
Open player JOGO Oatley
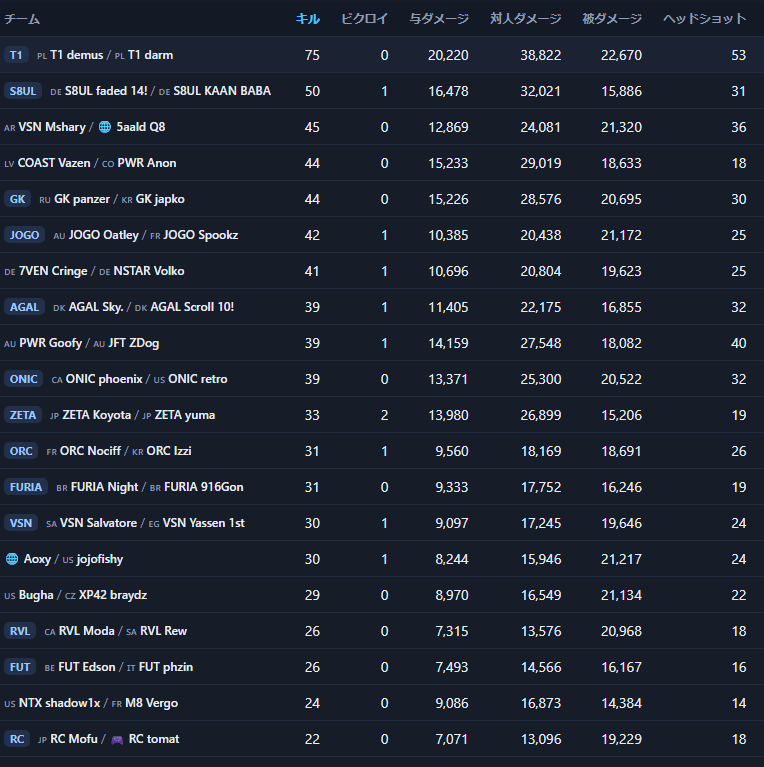point(104,235)
